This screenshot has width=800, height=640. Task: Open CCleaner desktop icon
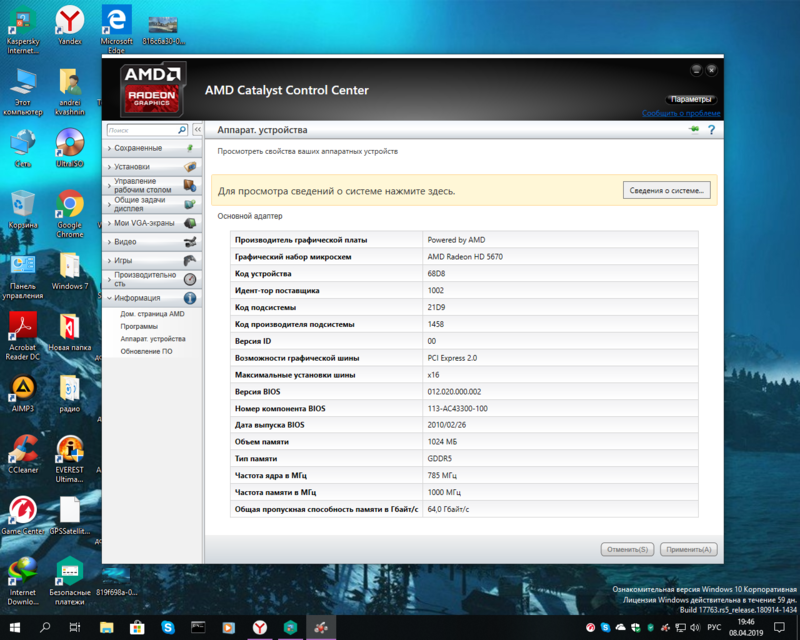(23, 448)
